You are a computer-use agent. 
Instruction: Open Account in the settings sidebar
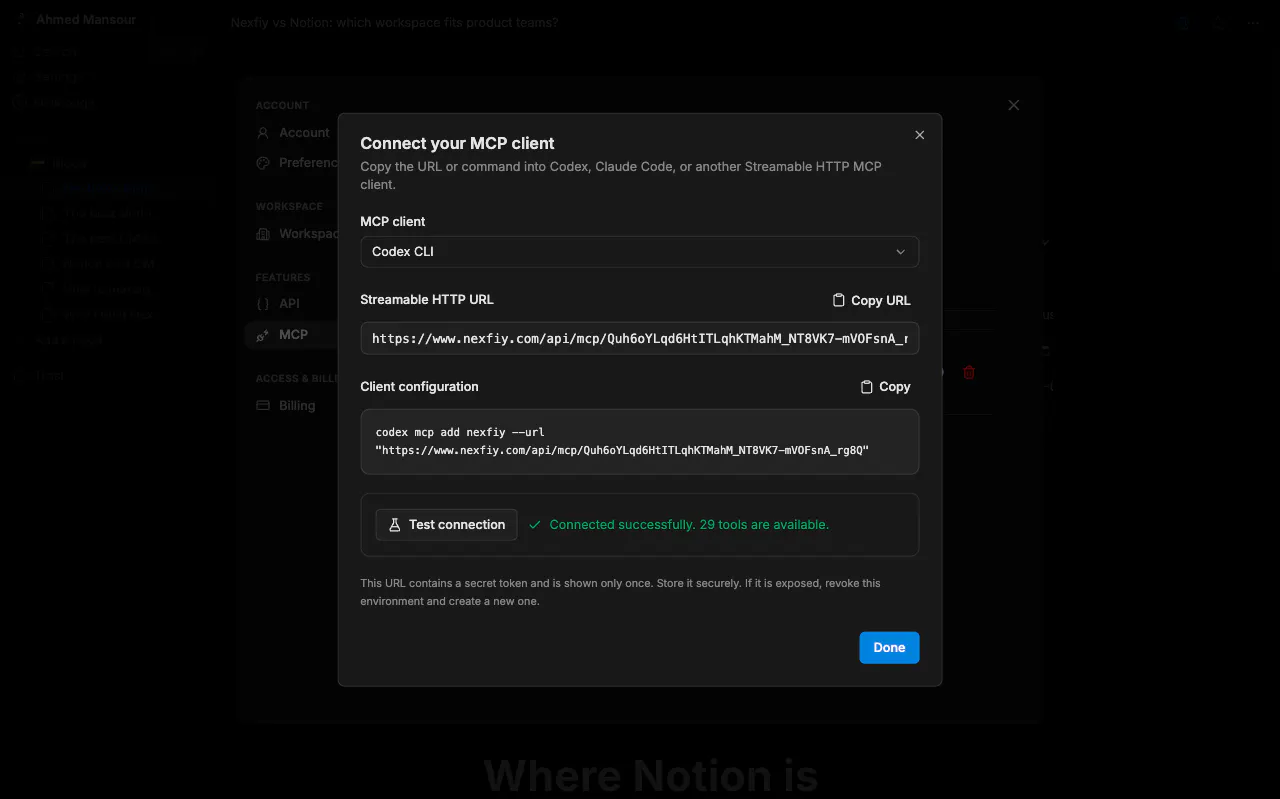point(292,132)
